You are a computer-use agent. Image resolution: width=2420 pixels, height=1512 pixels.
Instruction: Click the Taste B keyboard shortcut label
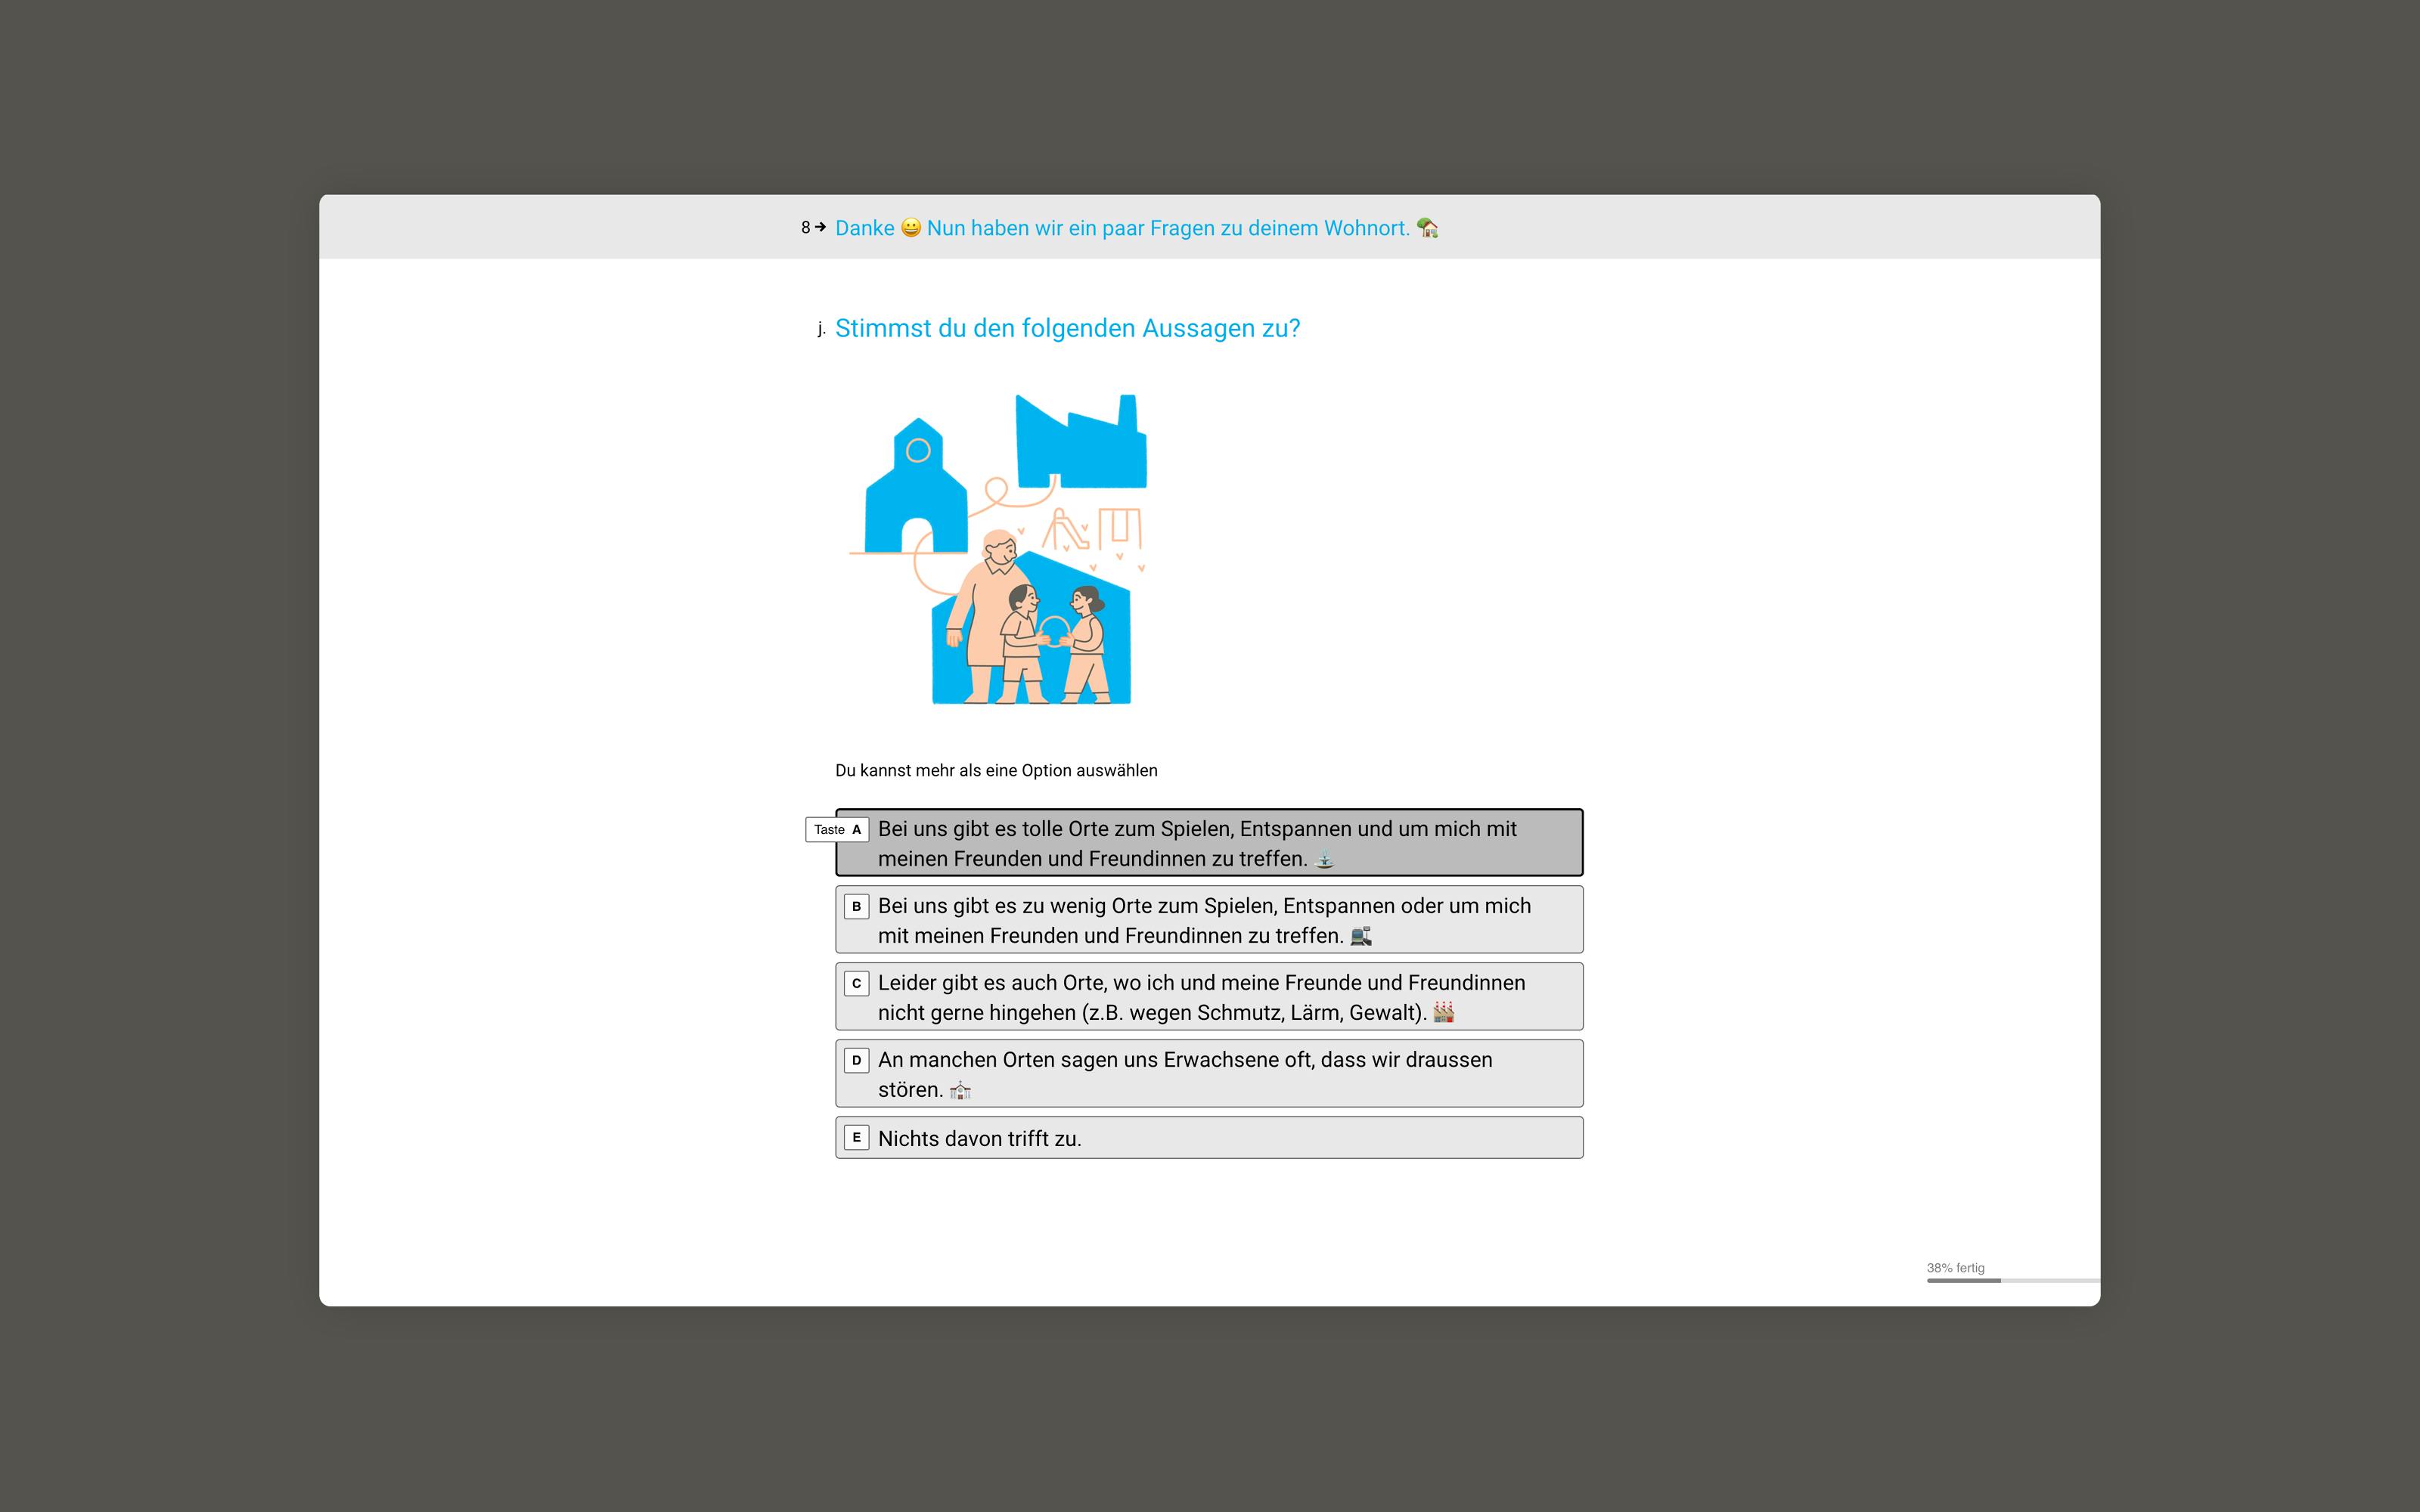[857, 904]
